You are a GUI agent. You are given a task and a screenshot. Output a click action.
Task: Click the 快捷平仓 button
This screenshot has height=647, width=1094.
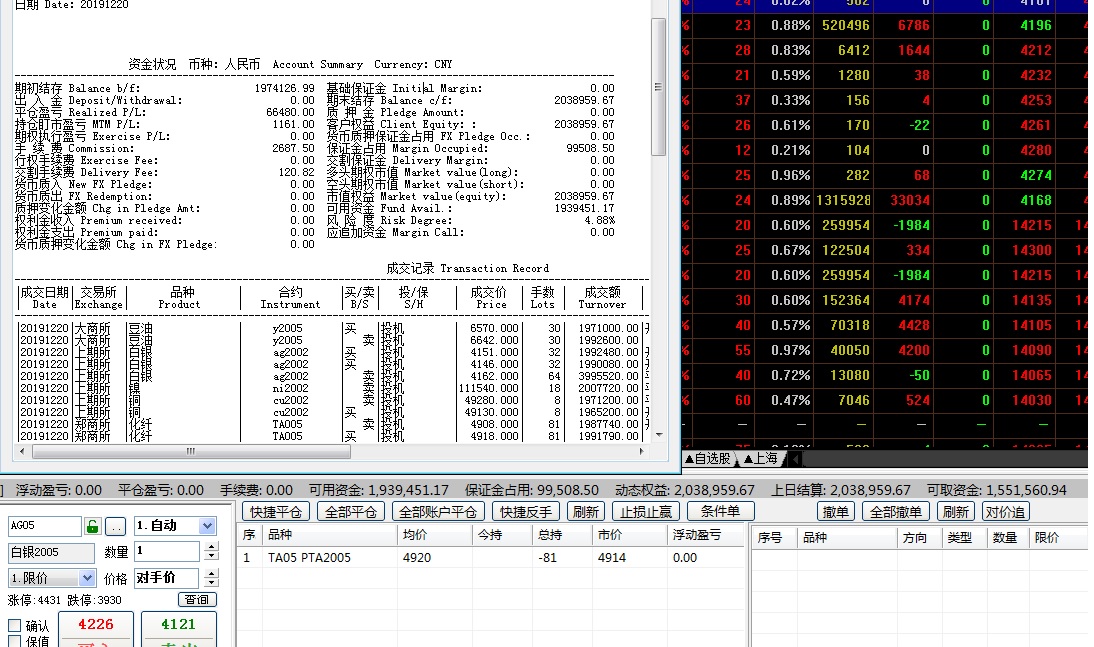pos(276,512)
